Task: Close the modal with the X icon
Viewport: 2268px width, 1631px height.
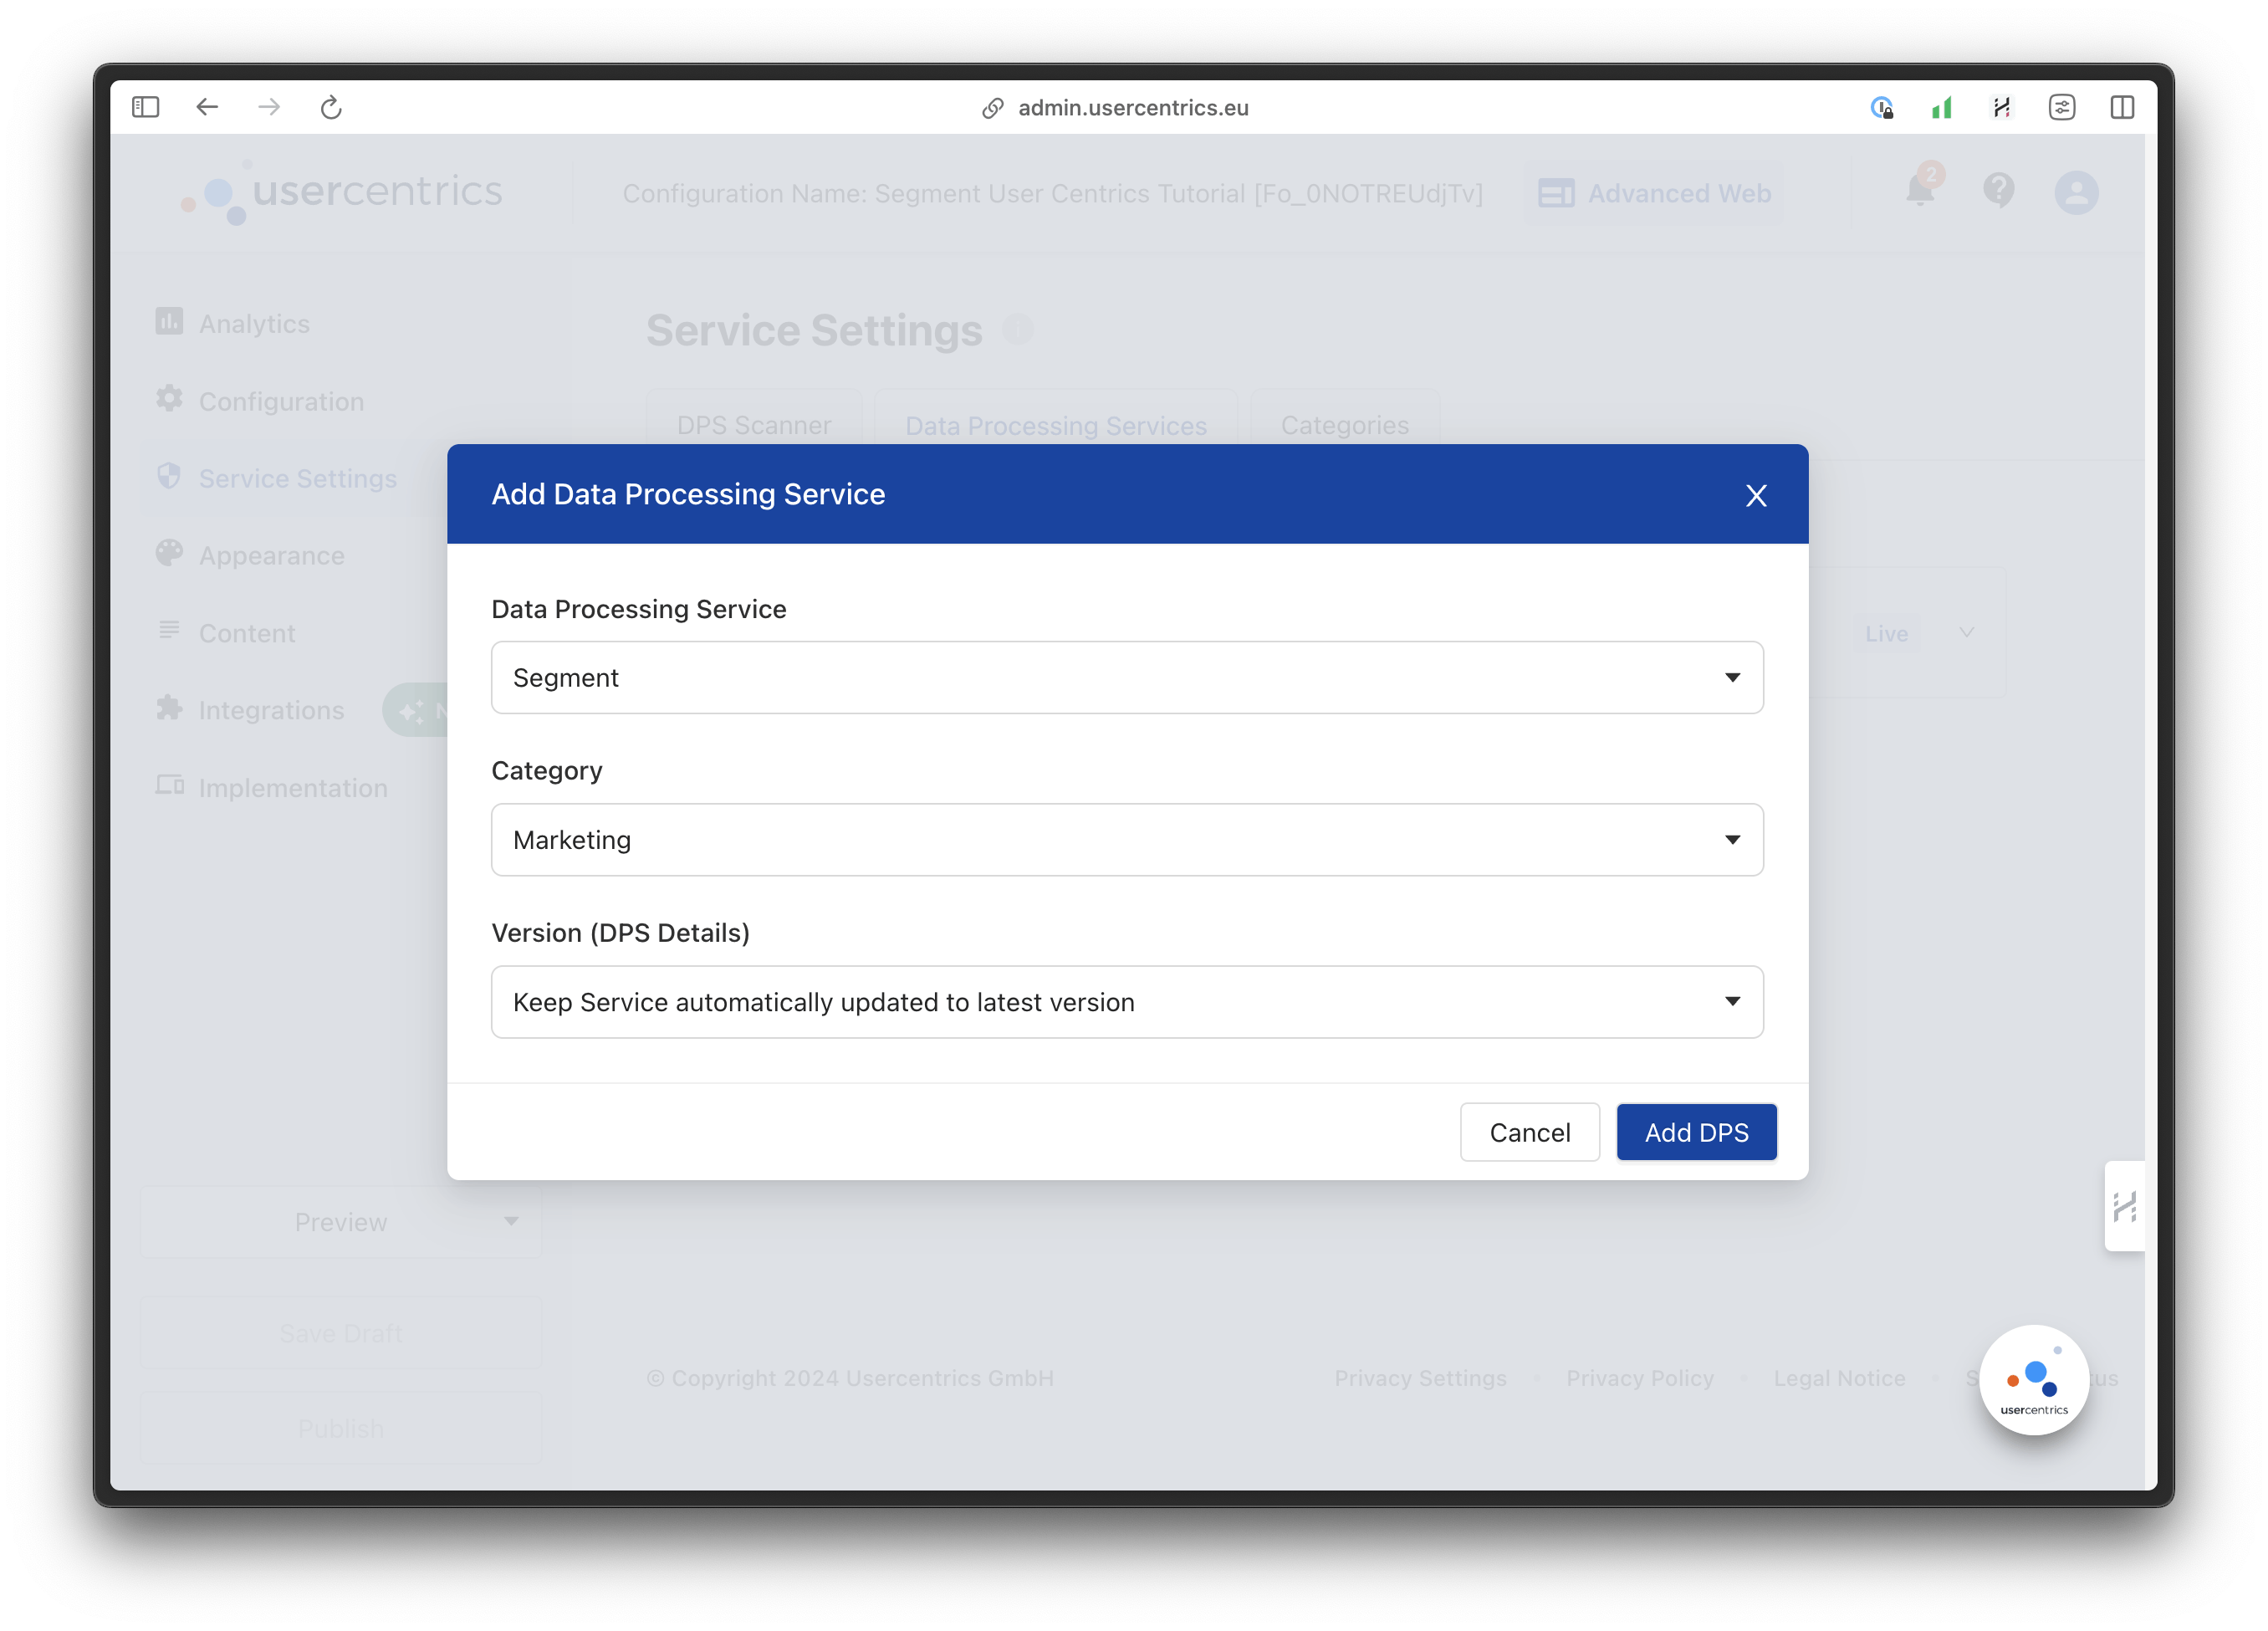Action: point(1757,495)
